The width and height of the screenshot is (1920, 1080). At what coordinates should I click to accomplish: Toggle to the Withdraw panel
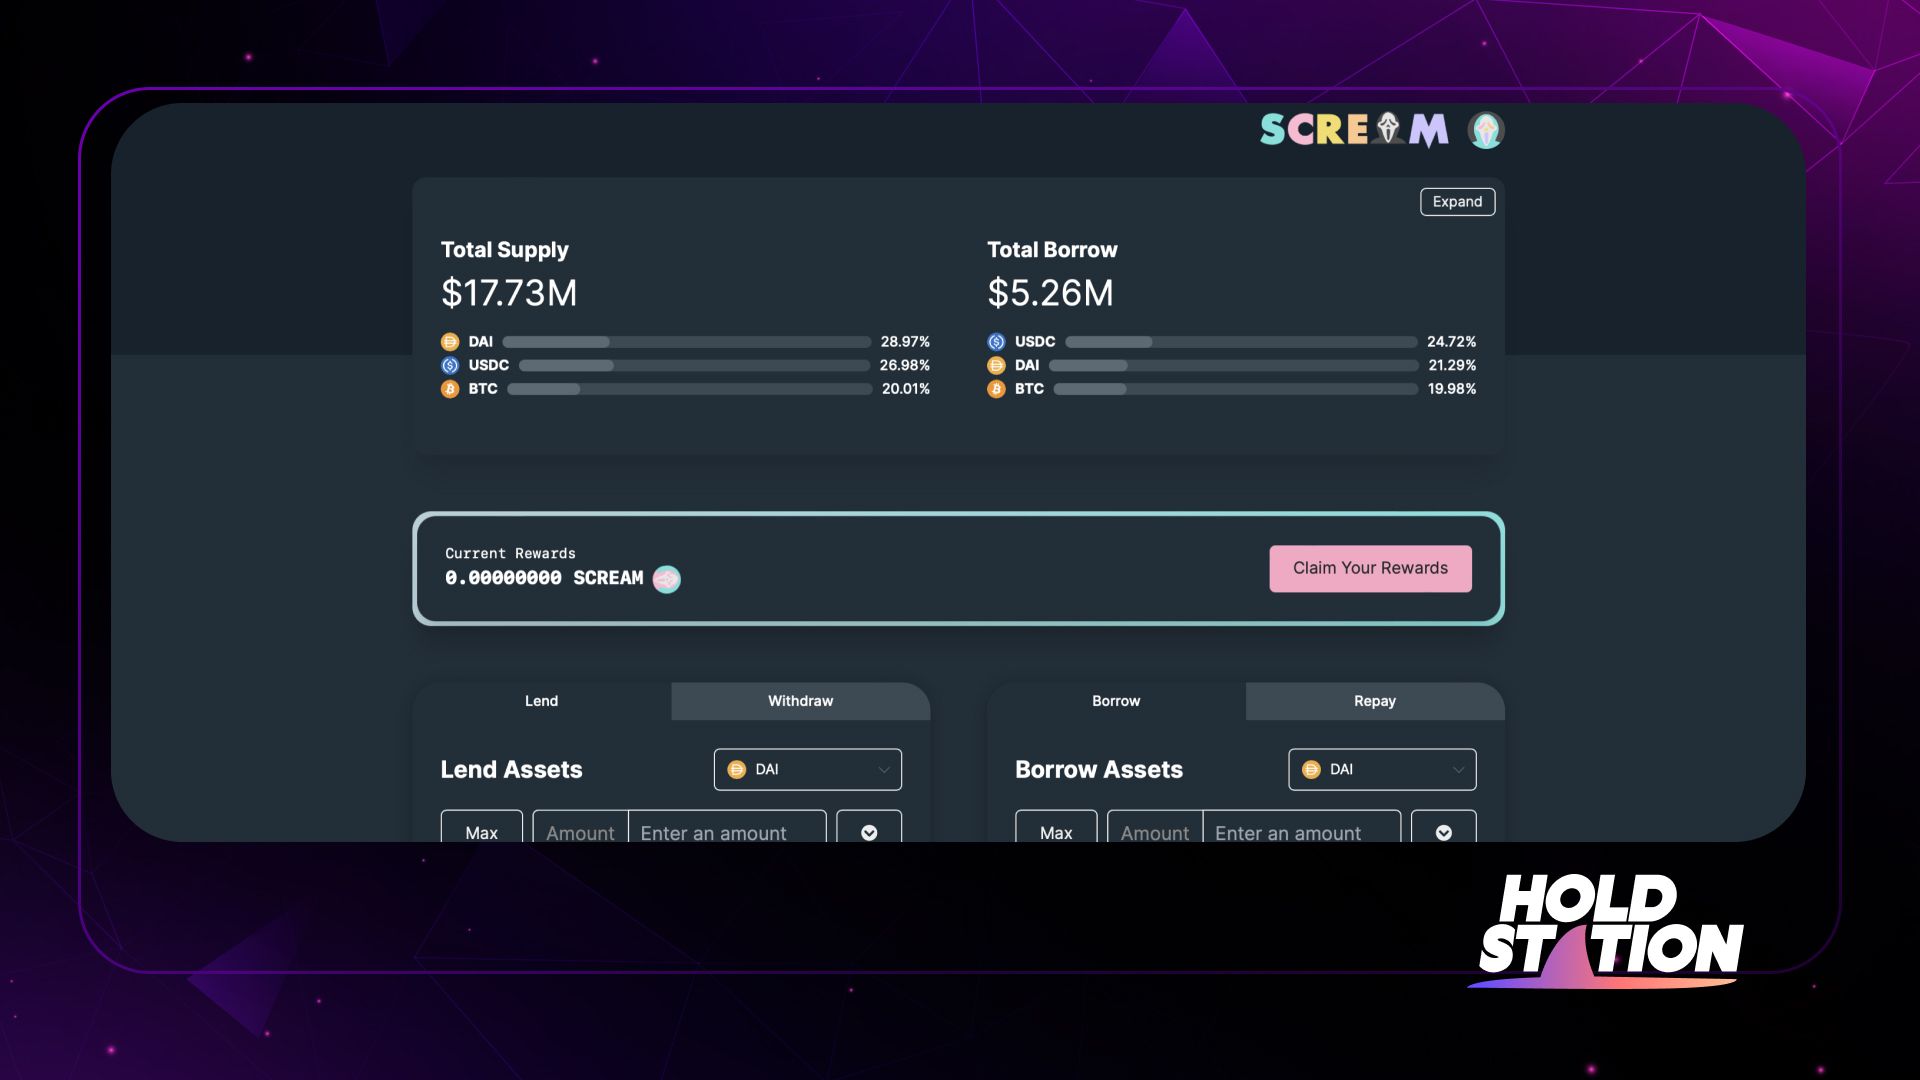click(799, 700)
